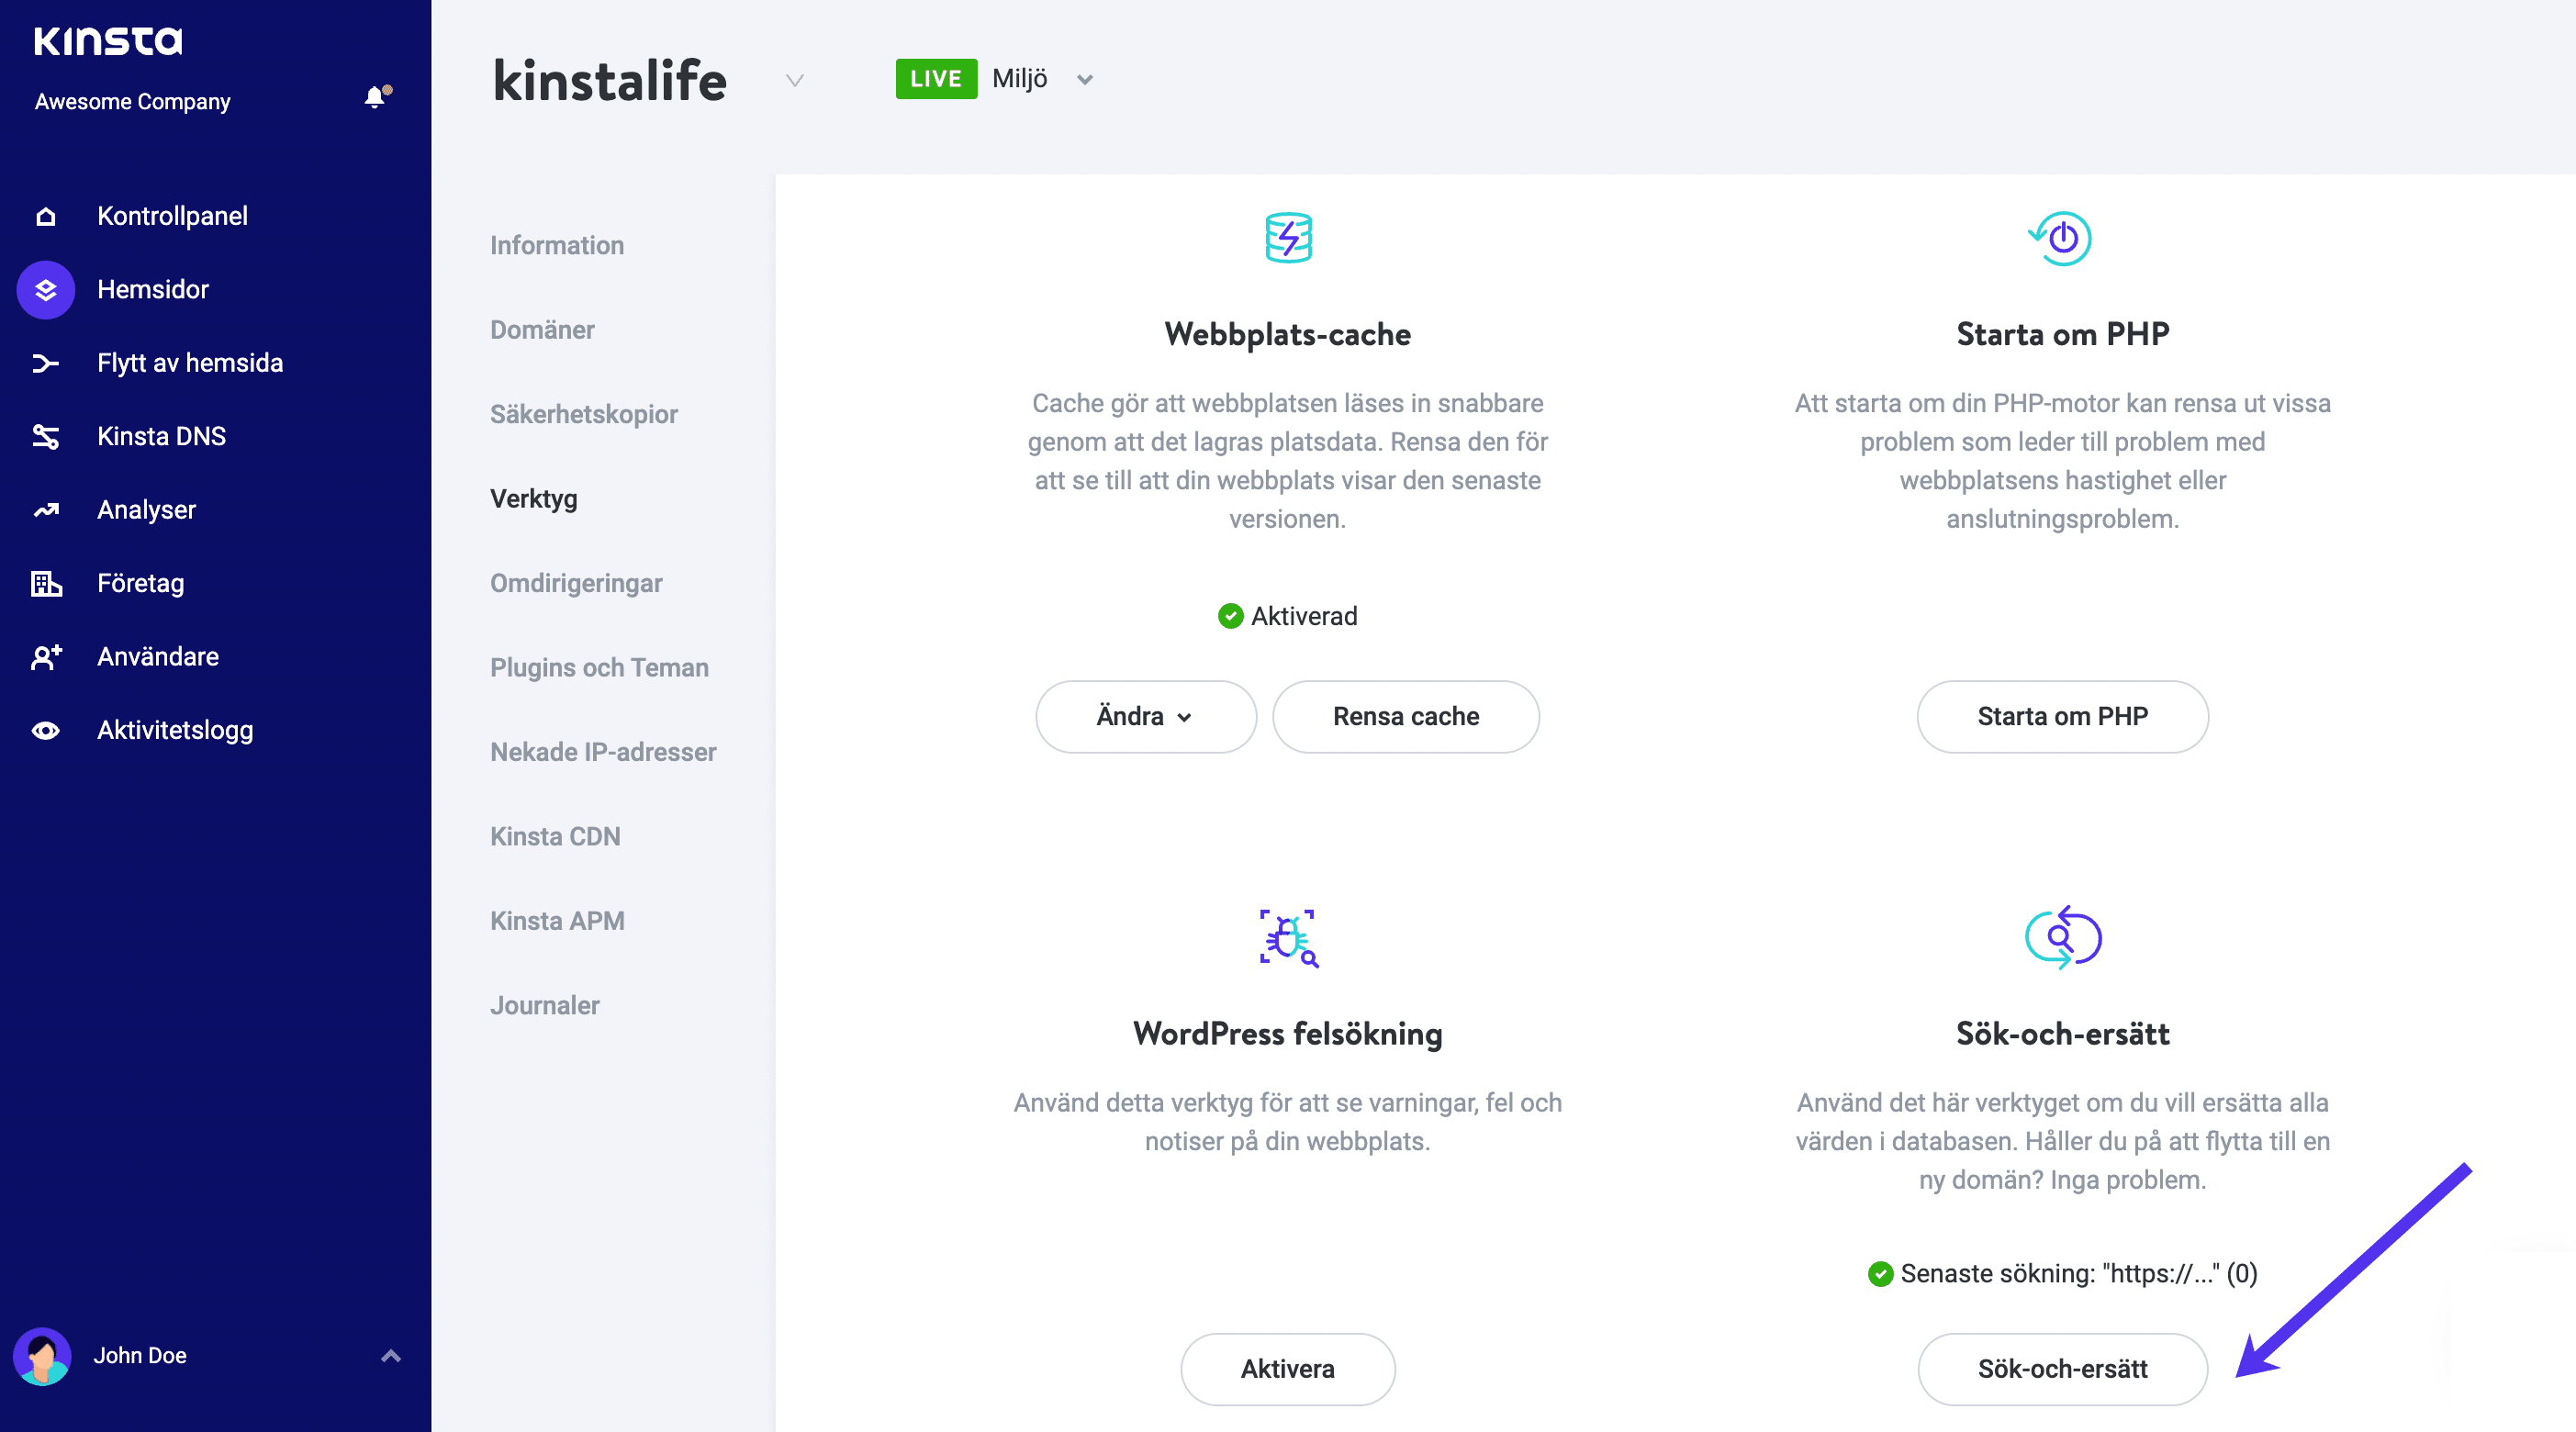This screenshot has width=2576, height=1432.
Task: Click the LIVE environment badge
Action: pyautogui.click(x=936, y=79)
